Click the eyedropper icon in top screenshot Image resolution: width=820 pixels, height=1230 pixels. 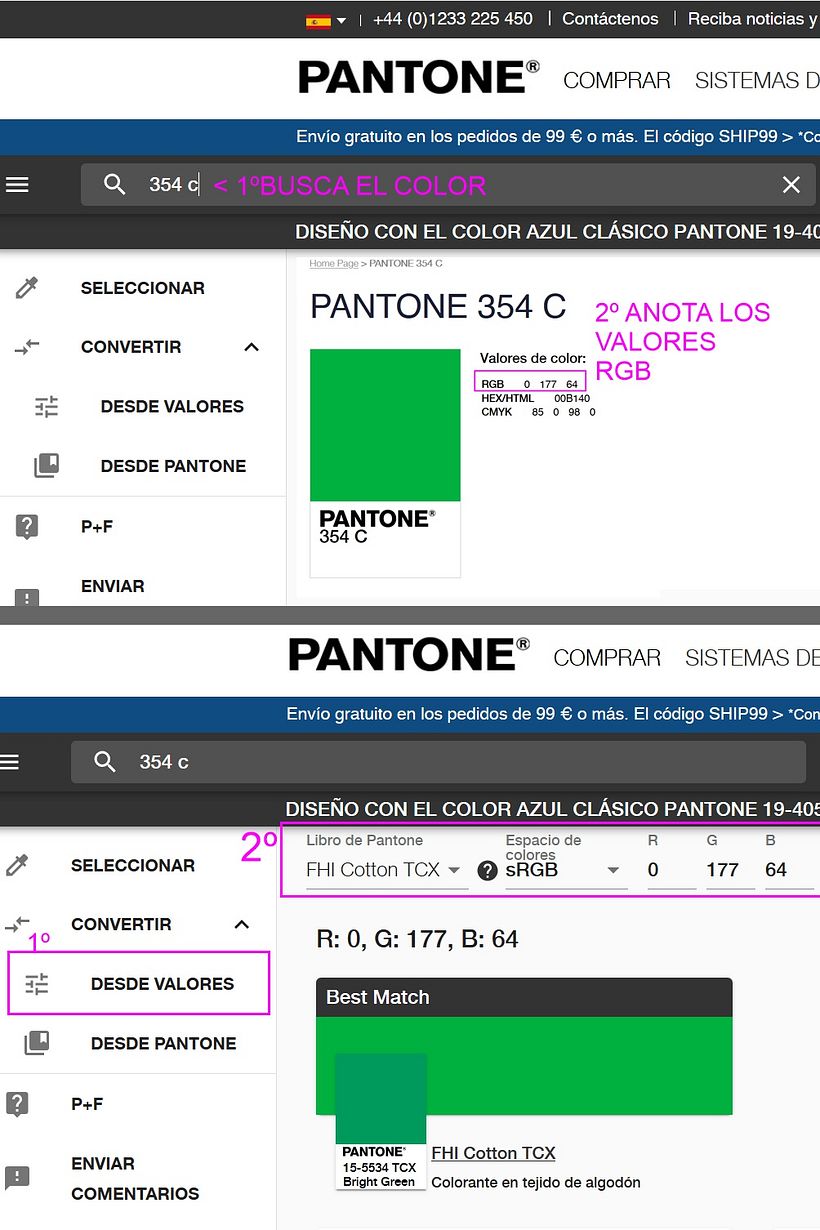(x=27, y=288)
